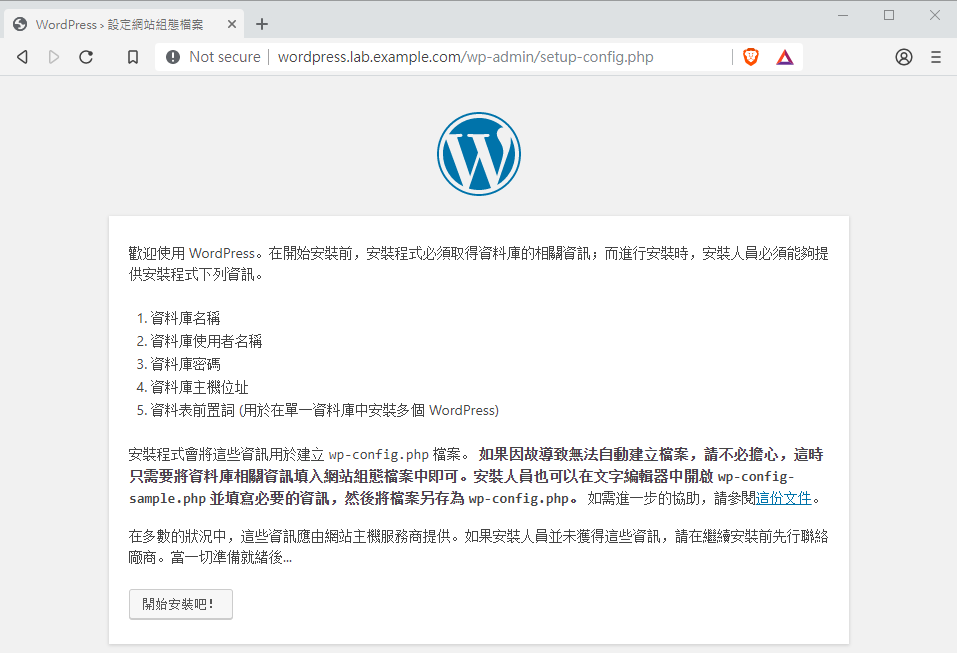Click the Not secure label
This screenshot has width=957, height=653.
[x=225, y=57]
